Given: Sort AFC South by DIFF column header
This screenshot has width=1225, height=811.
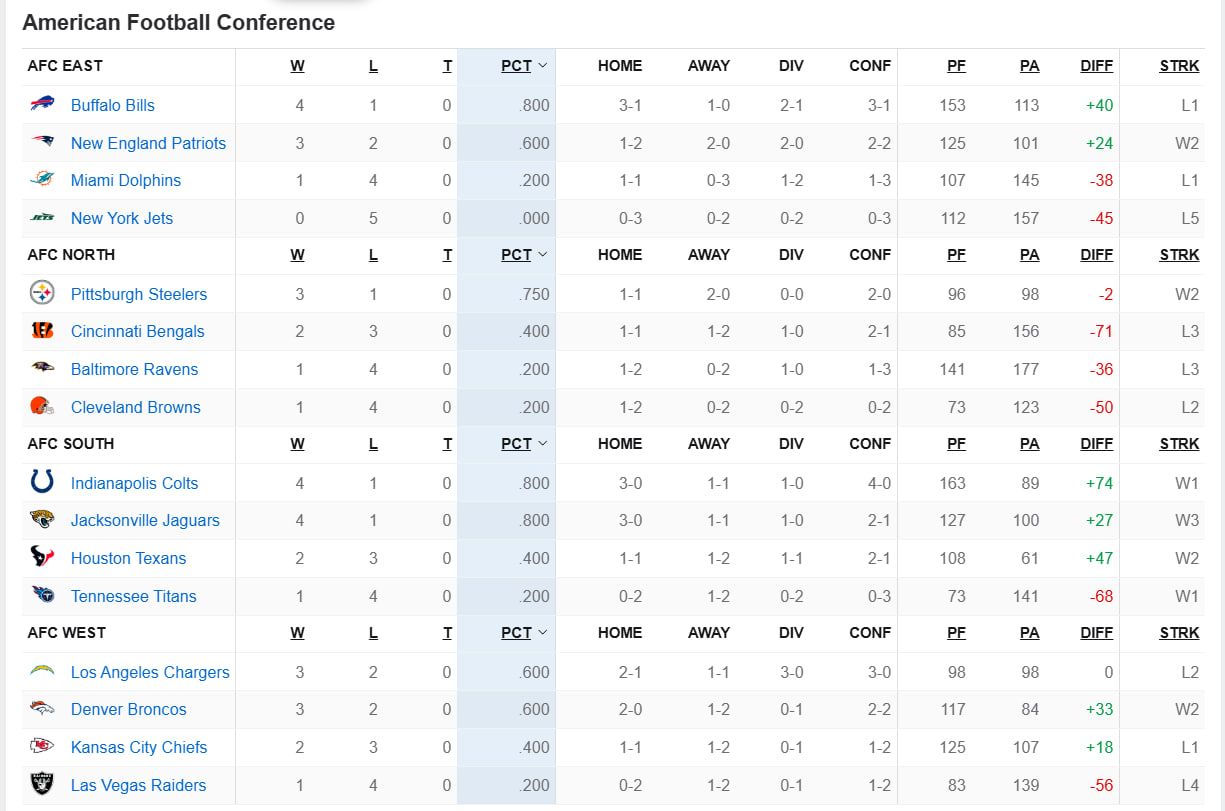Looking at the screenshot, I should [1096, 444].
